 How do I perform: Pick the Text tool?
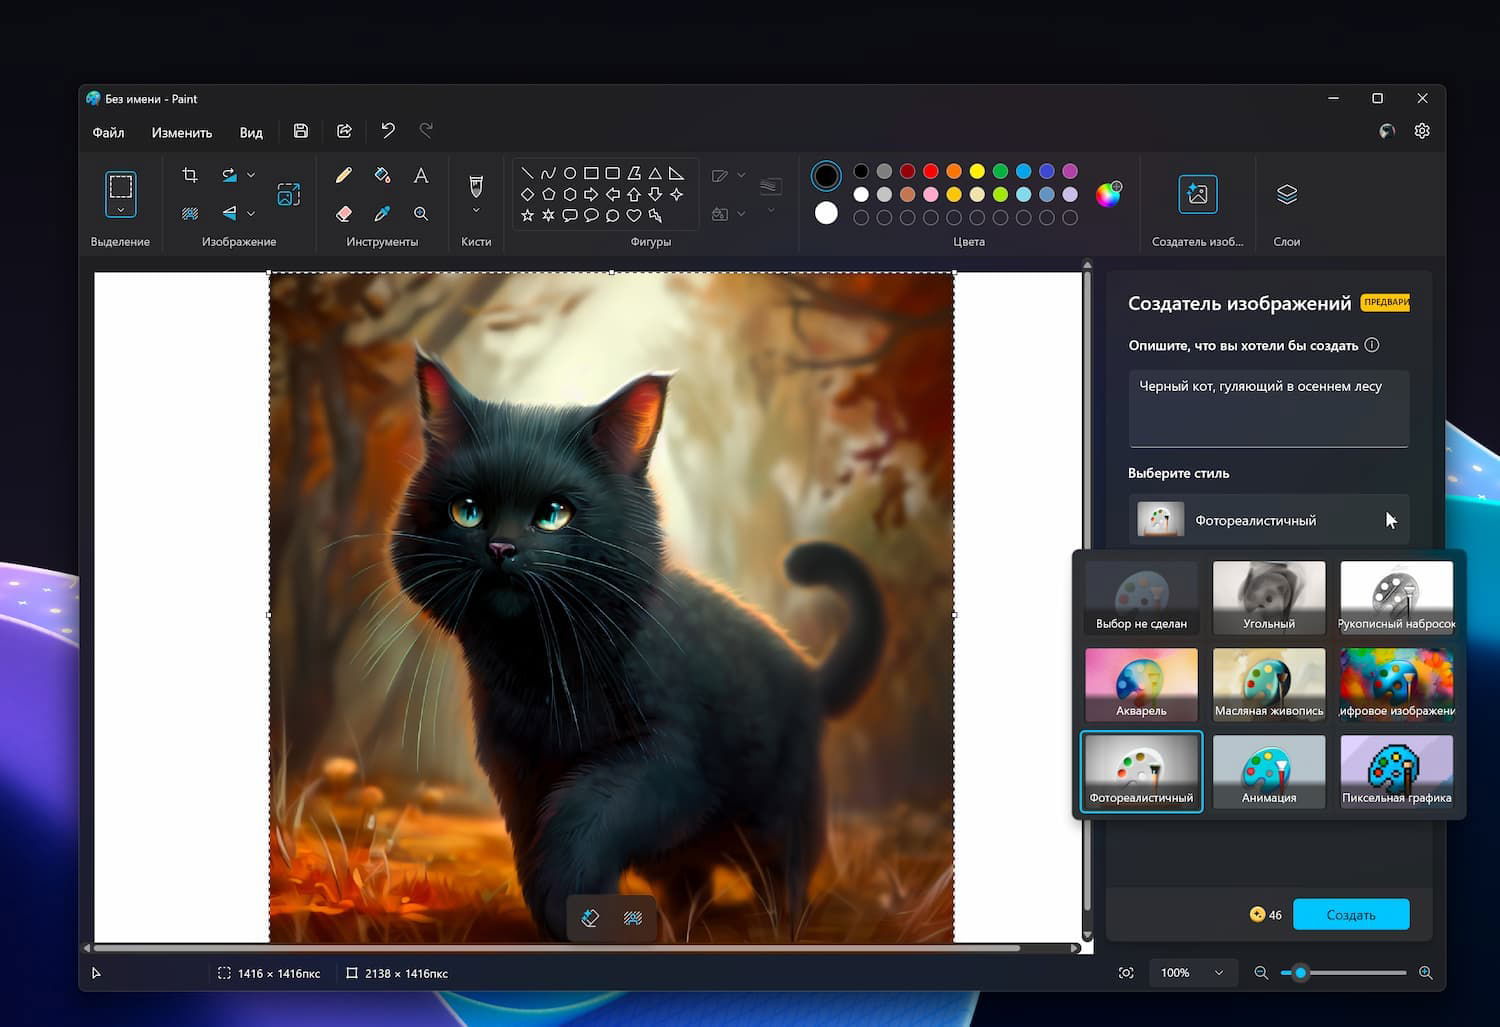tap(421, 175)
